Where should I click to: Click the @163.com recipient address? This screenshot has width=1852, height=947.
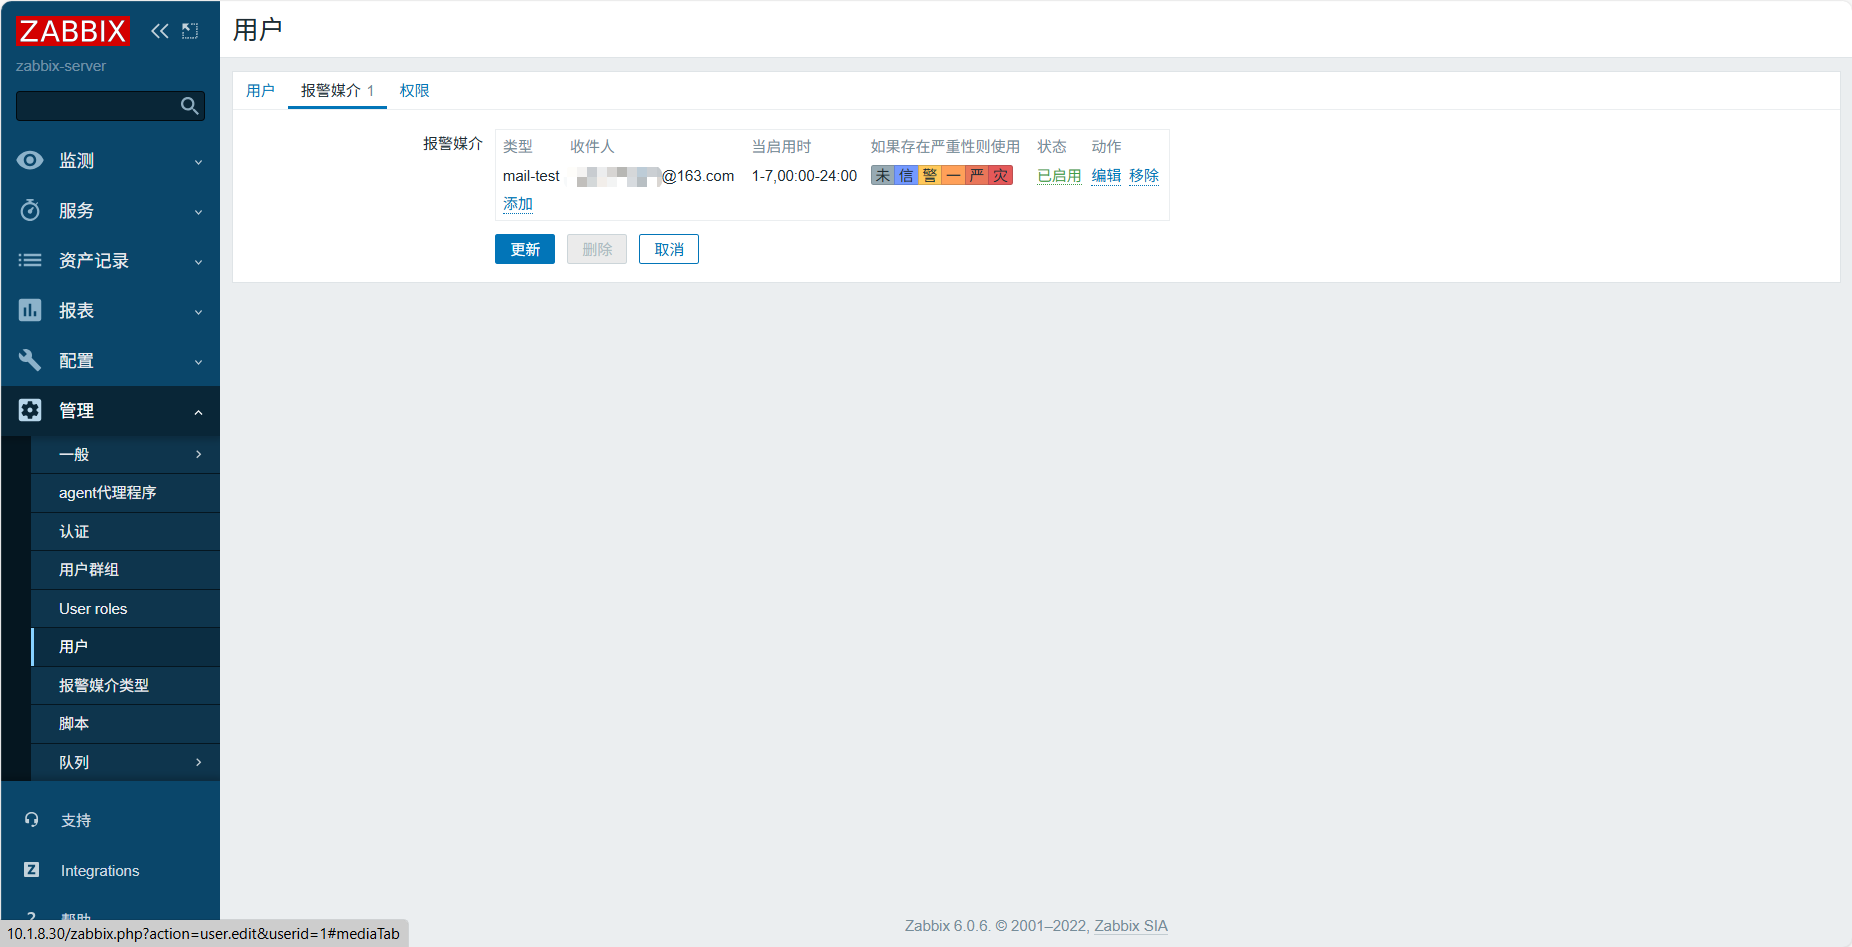point(698,176)
